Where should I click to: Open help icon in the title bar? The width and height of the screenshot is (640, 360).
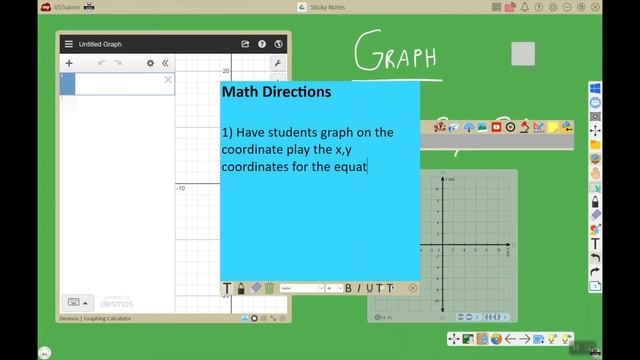point(539,7)
